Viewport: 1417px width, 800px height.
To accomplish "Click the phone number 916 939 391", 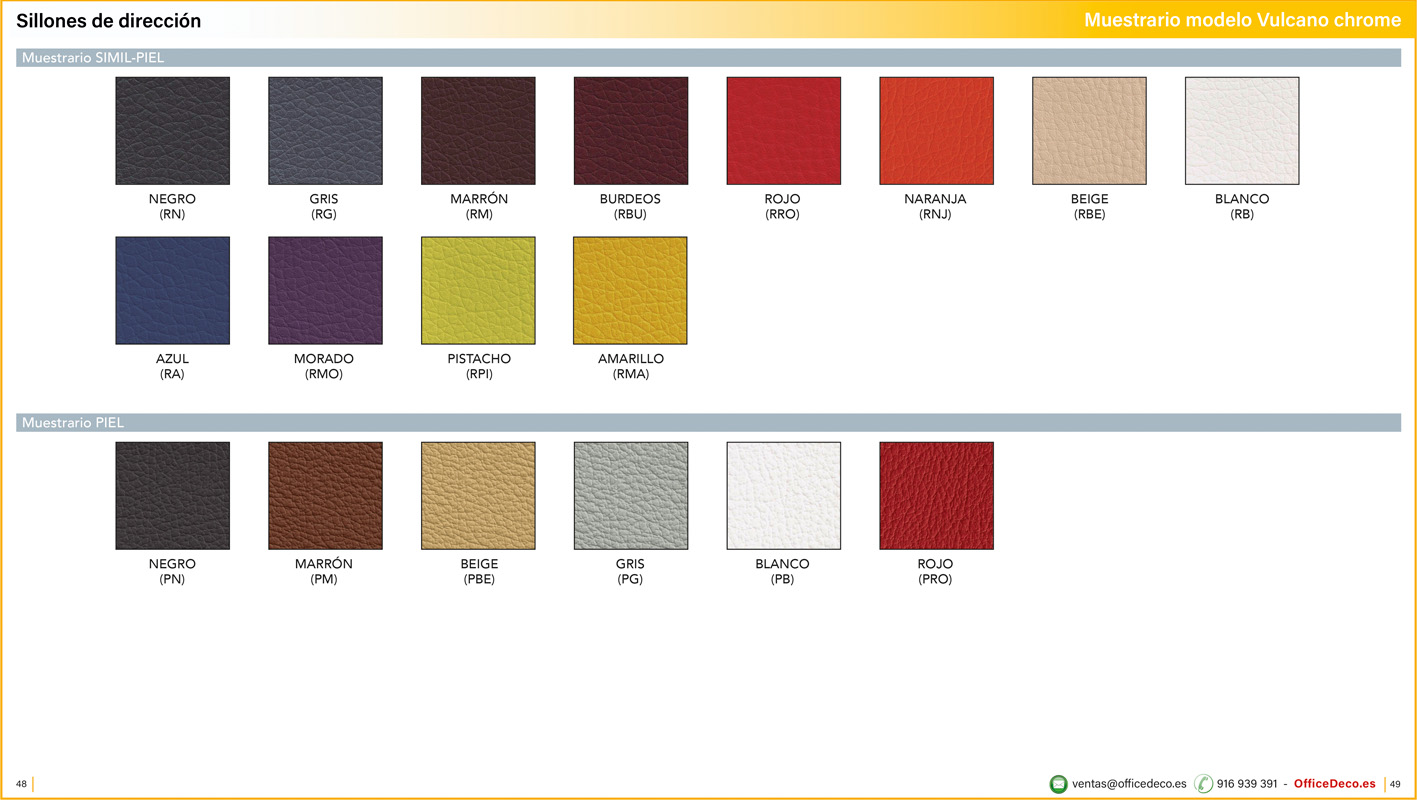I will coord(1247,784).
